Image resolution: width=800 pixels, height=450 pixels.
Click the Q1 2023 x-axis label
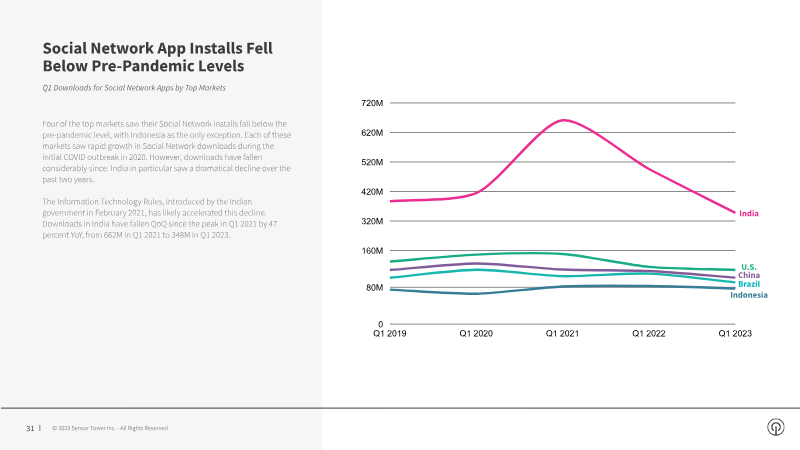[735, 333]
